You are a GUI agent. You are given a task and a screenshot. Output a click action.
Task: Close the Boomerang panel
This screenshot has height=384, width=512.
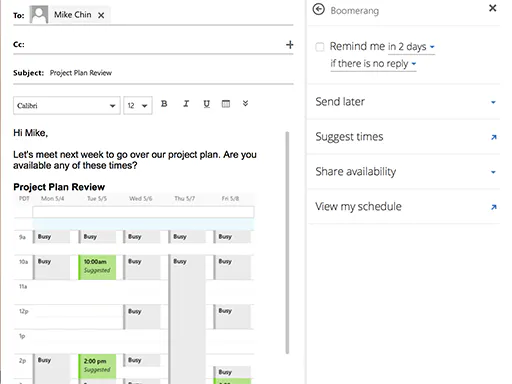coord(492,8)
